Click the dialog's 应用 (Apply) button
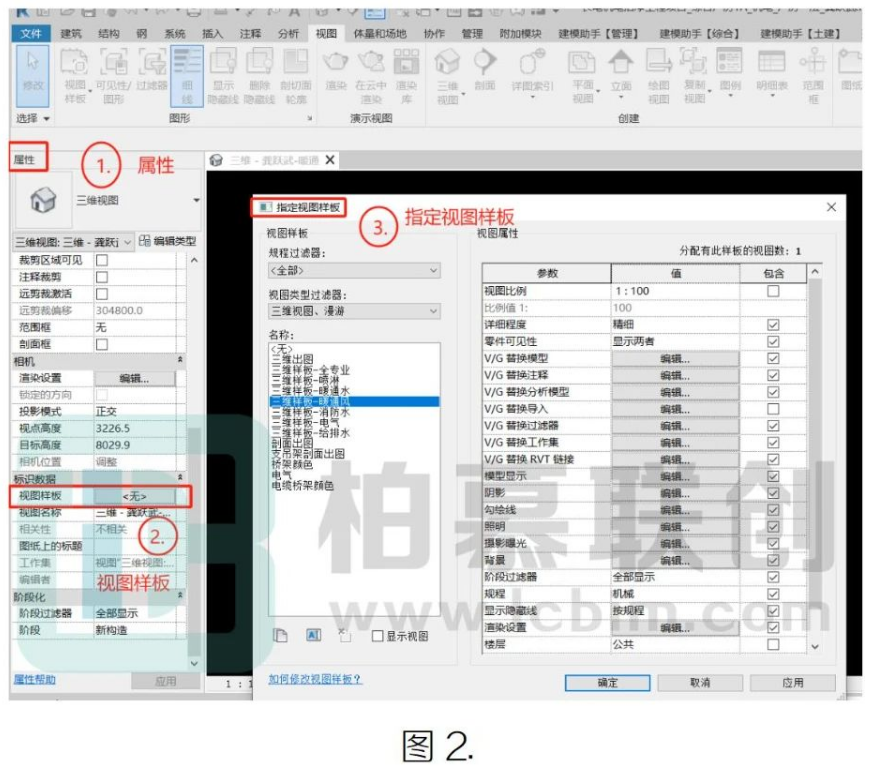881x777 pixels. (793, 683)
